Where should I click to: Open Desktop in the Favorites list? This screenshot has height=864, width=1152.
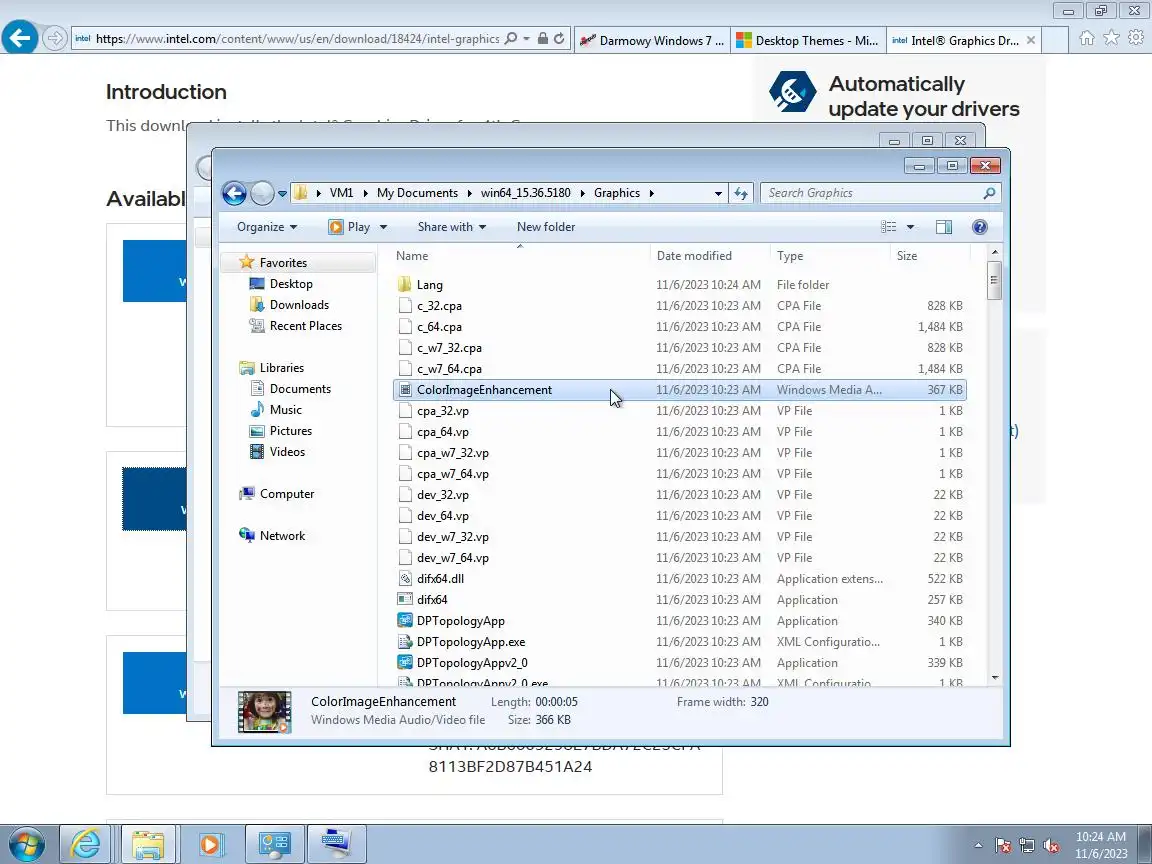pos(291,284)
